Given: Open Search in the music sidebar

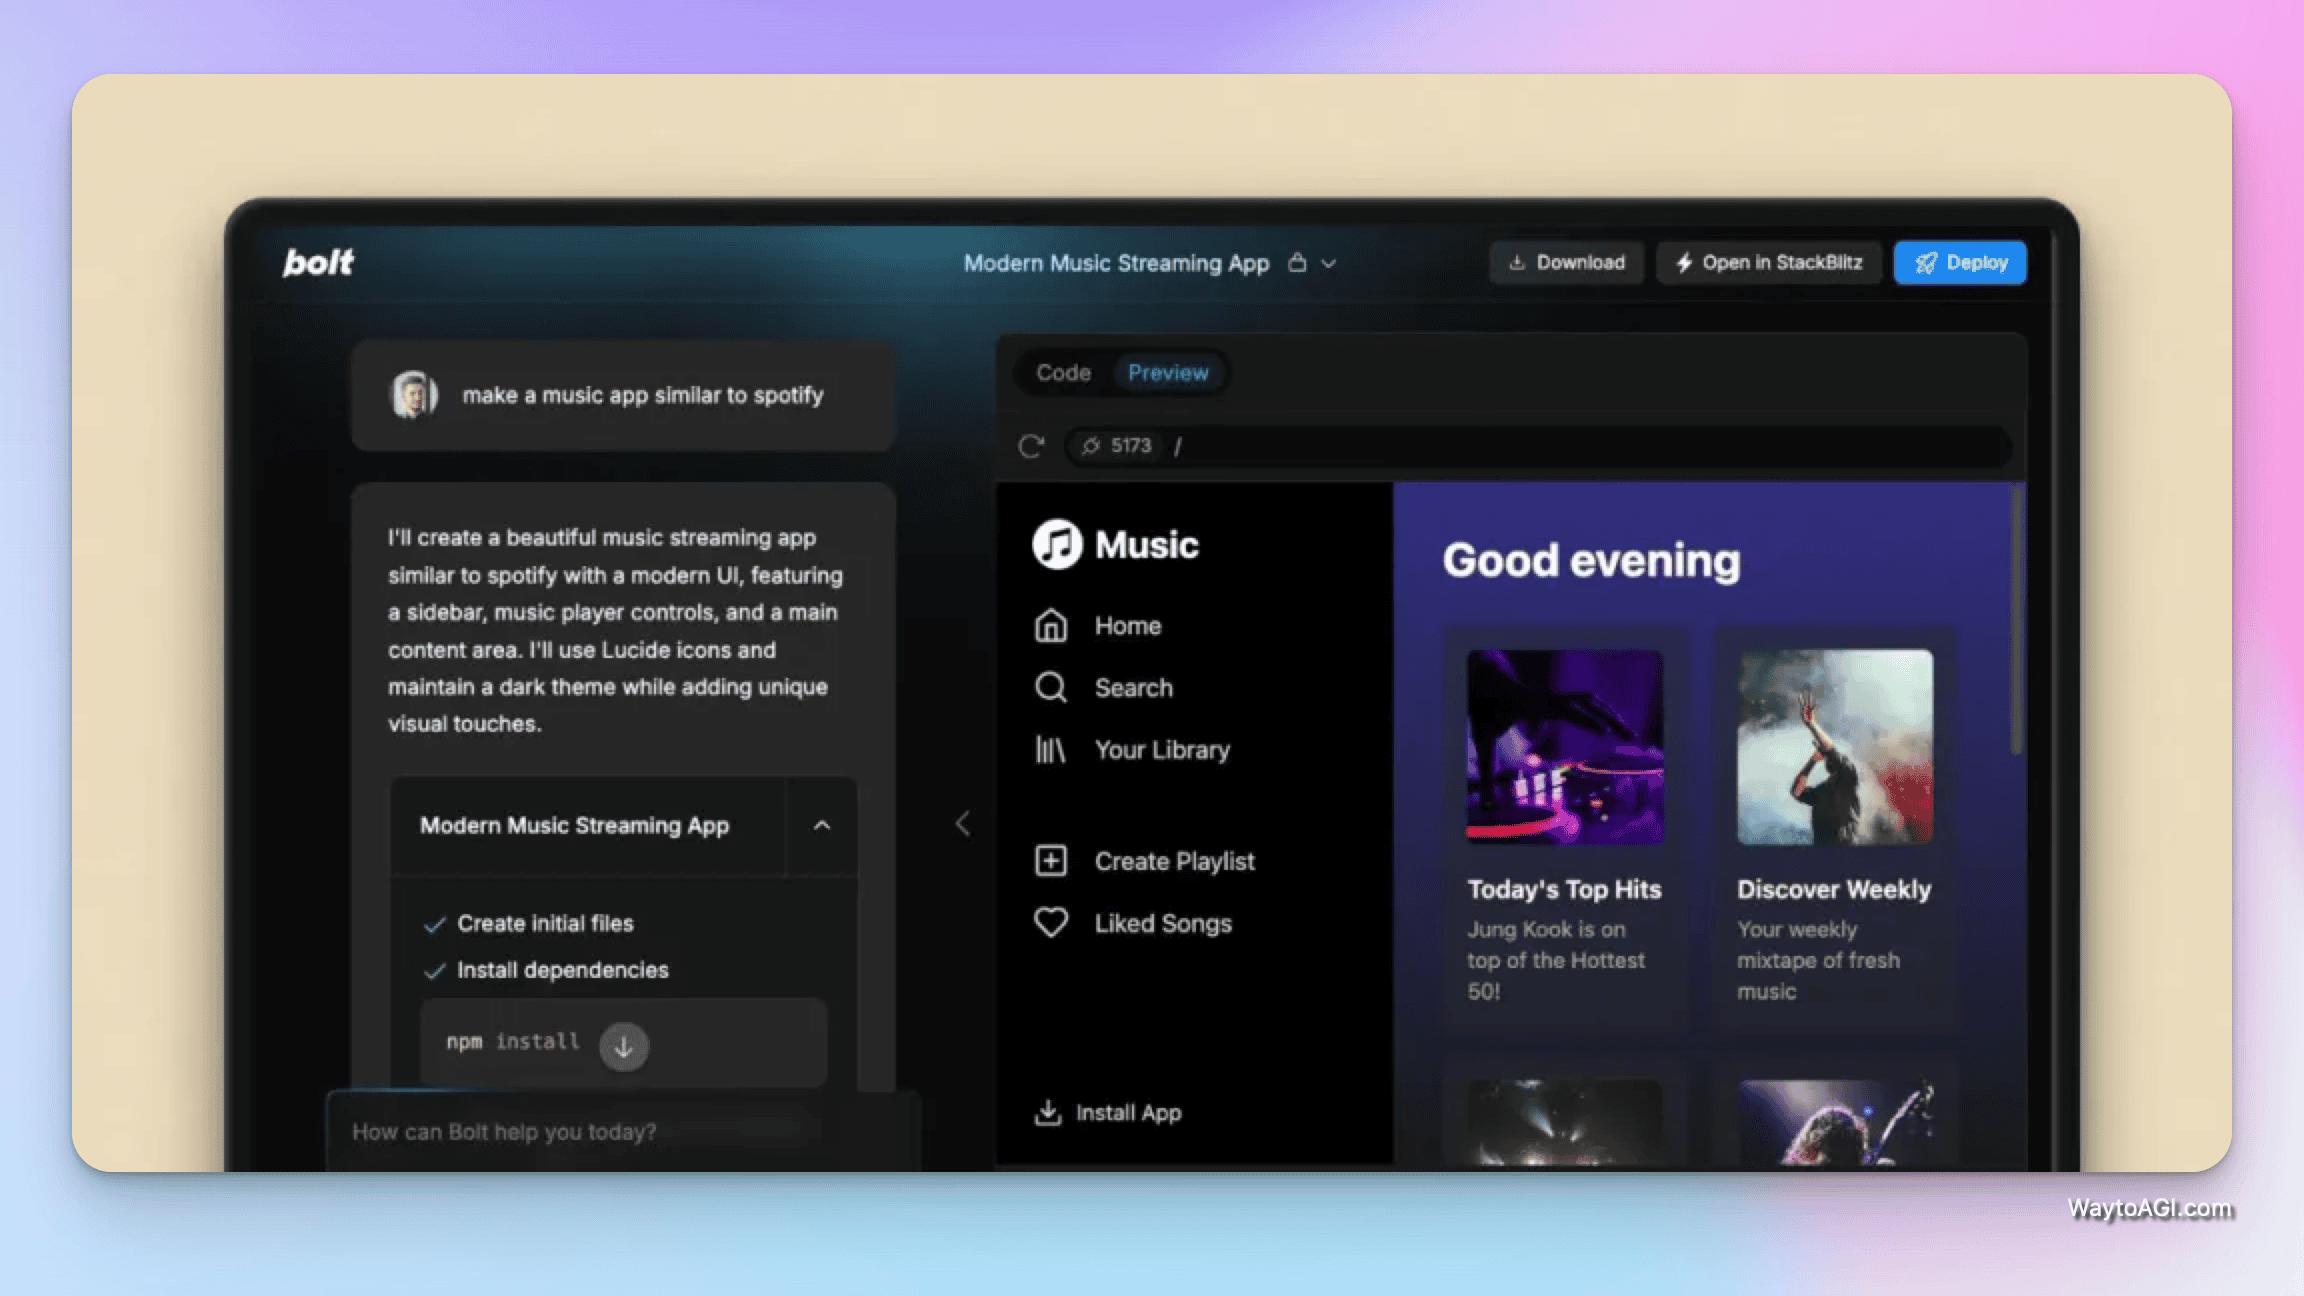Looking at the screenshot, I should click(x=1133, y=688).
